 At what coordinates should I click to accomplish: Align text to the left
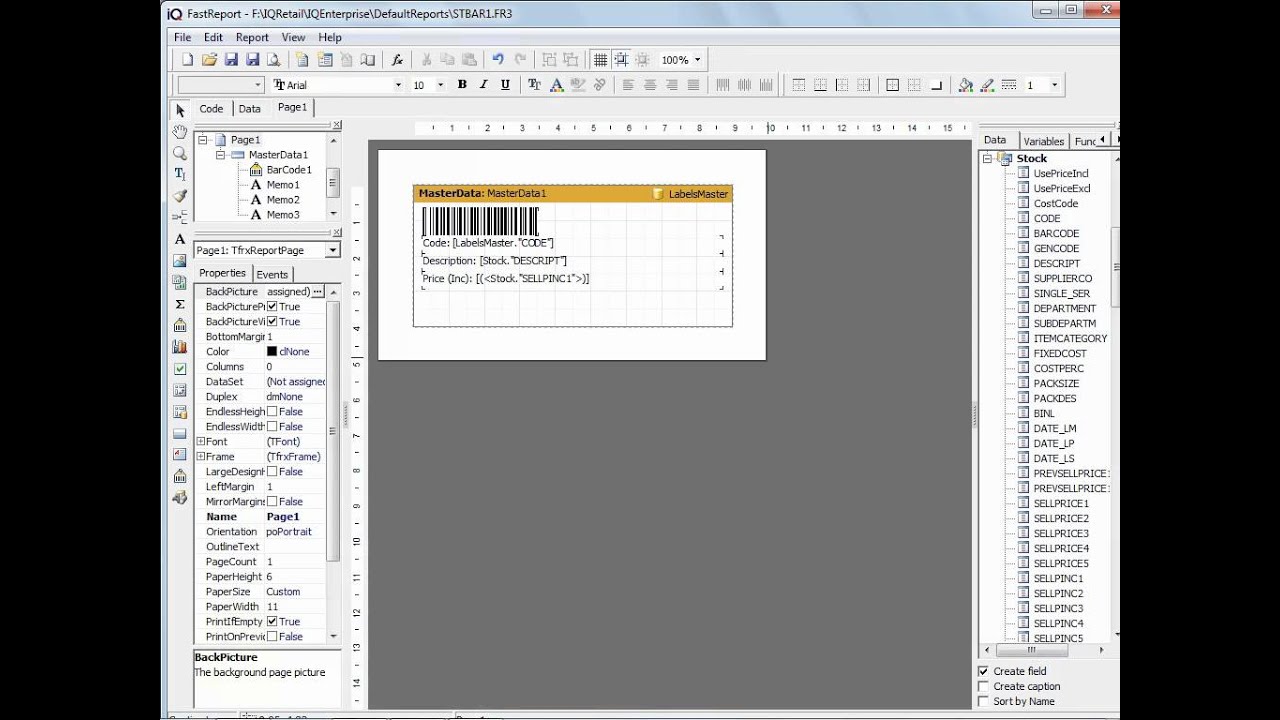click(628, 85)
